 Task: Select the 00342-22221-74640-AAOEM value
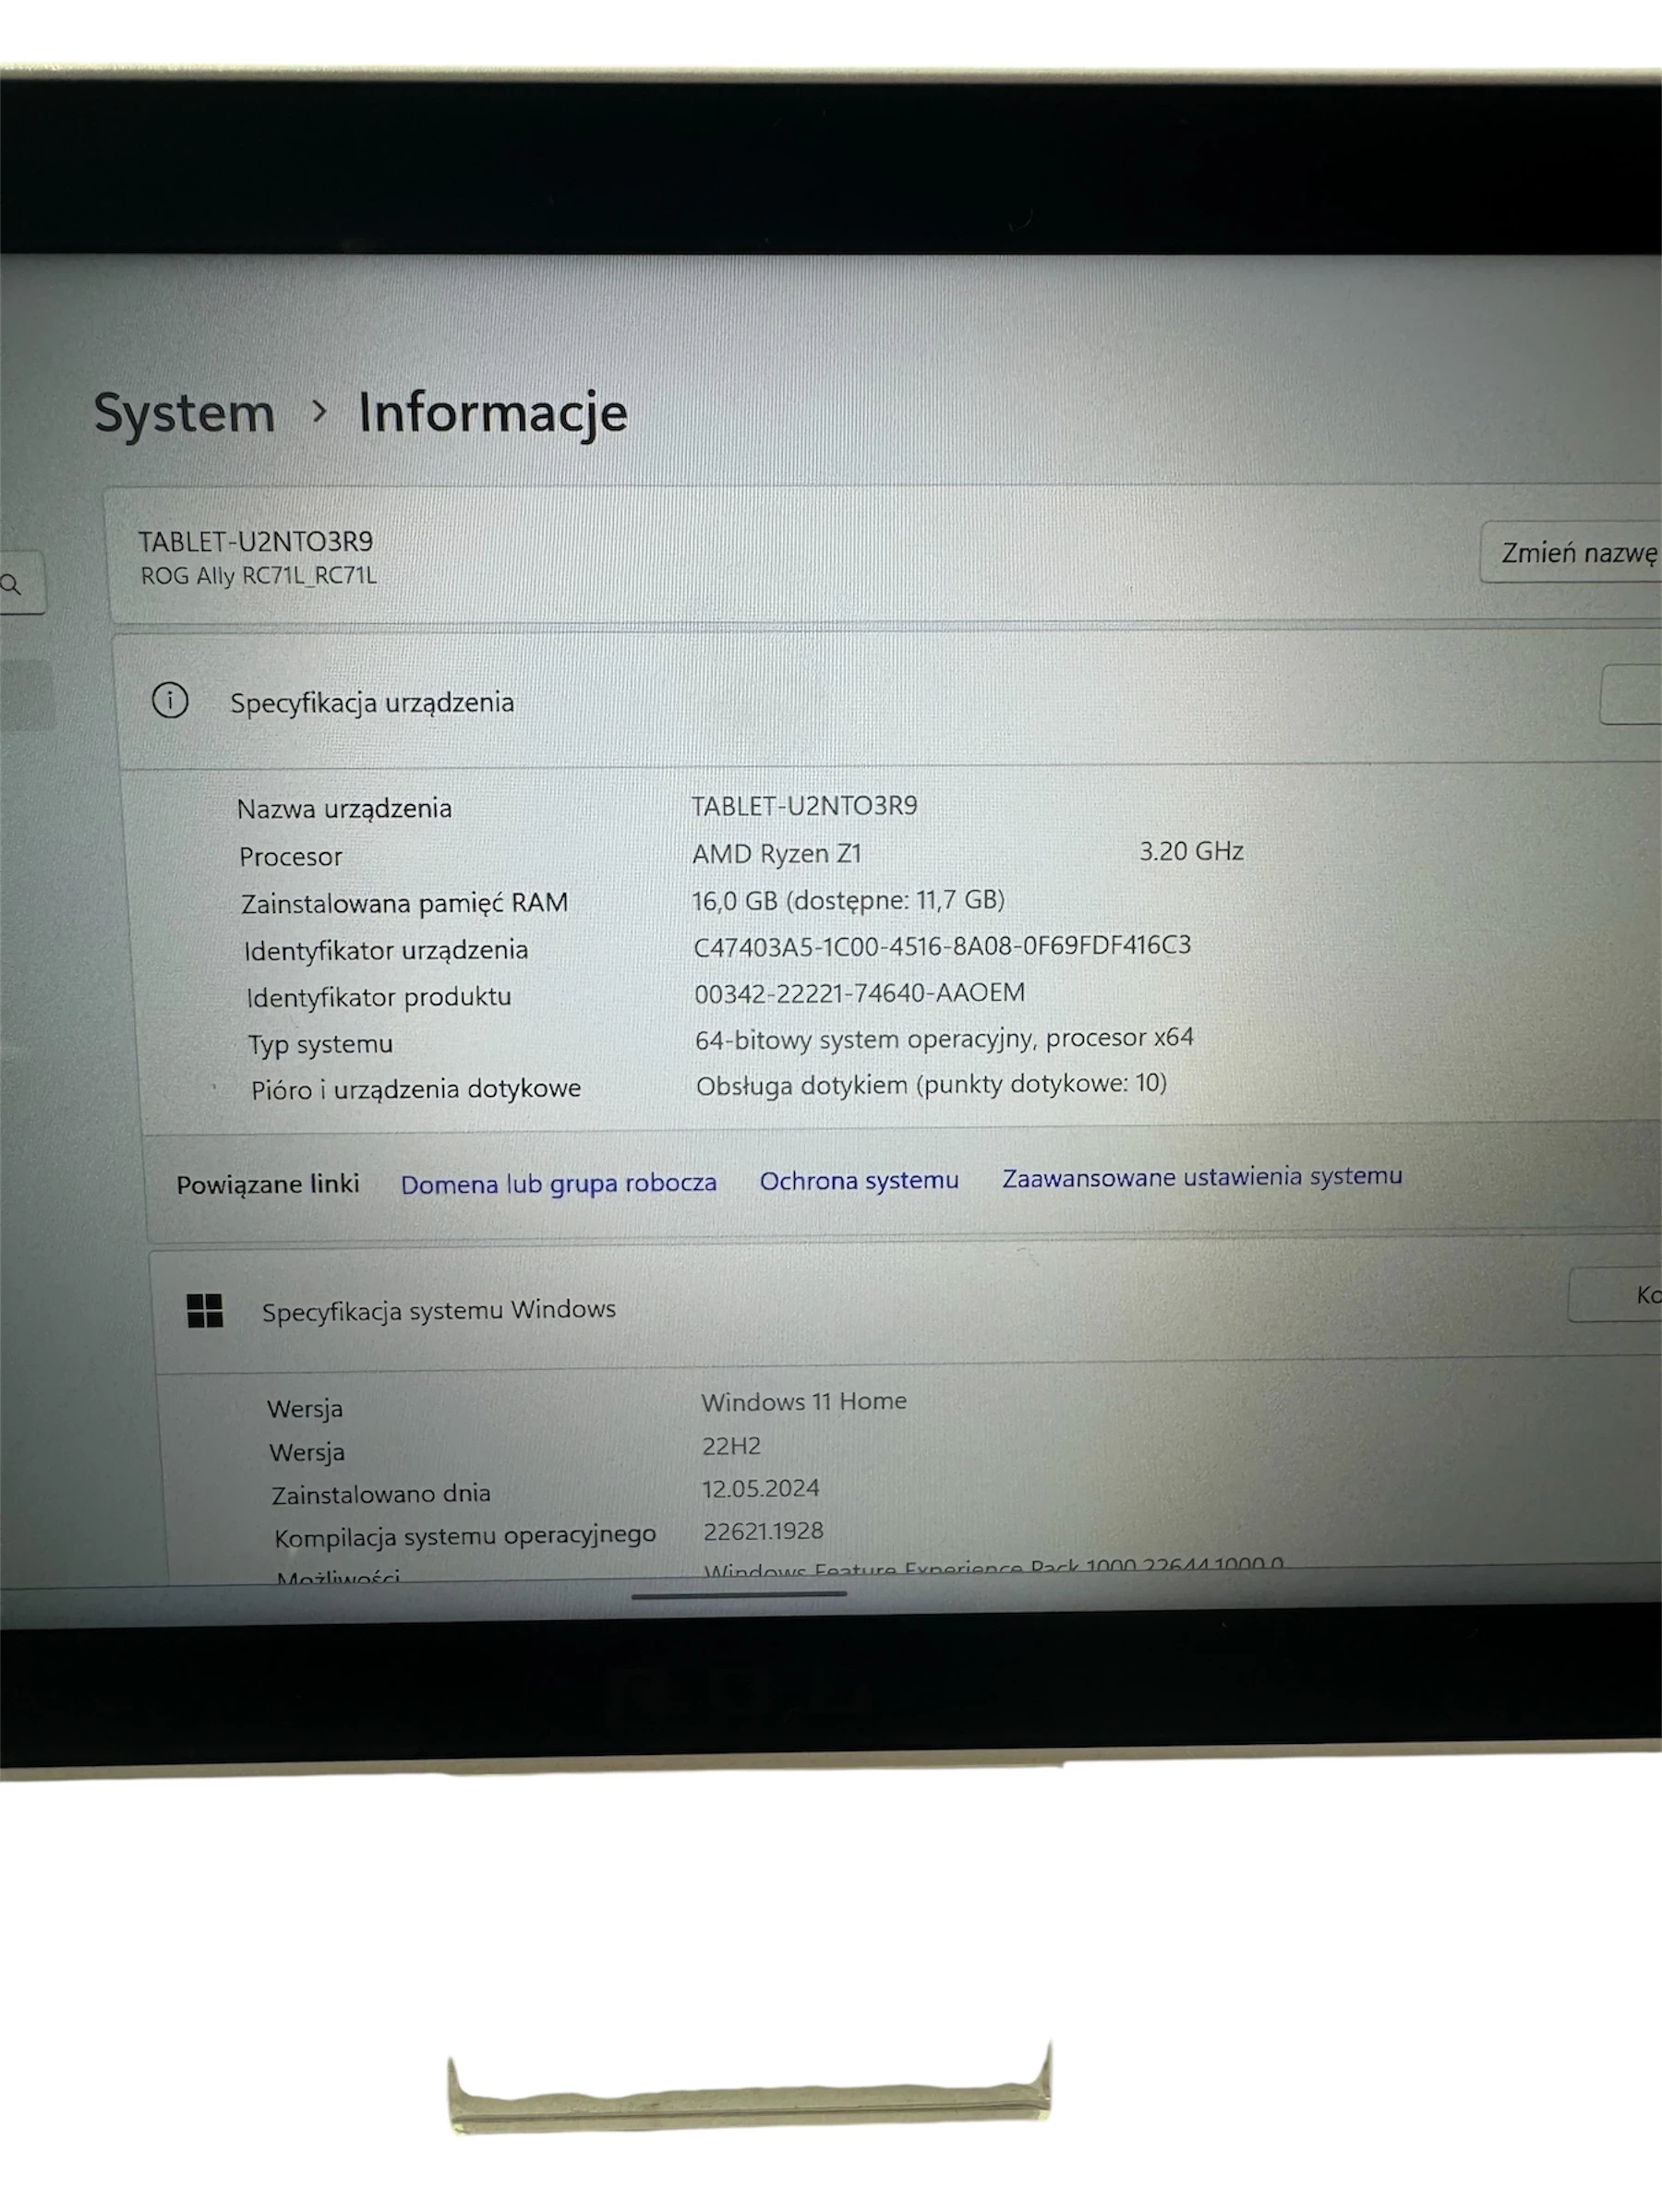pyautogui.click(x=860, y=993)
